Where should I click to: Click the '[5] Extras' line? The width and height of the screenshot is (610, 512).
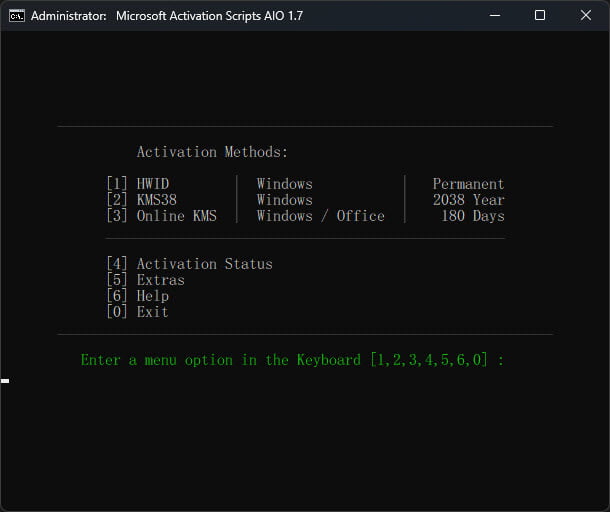(145, 280)
